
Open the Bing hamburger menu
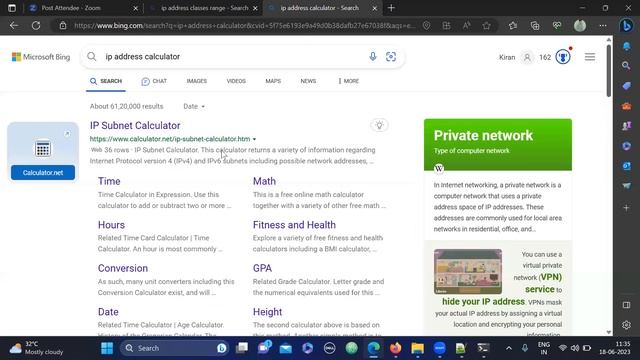(x=590, y=57)
